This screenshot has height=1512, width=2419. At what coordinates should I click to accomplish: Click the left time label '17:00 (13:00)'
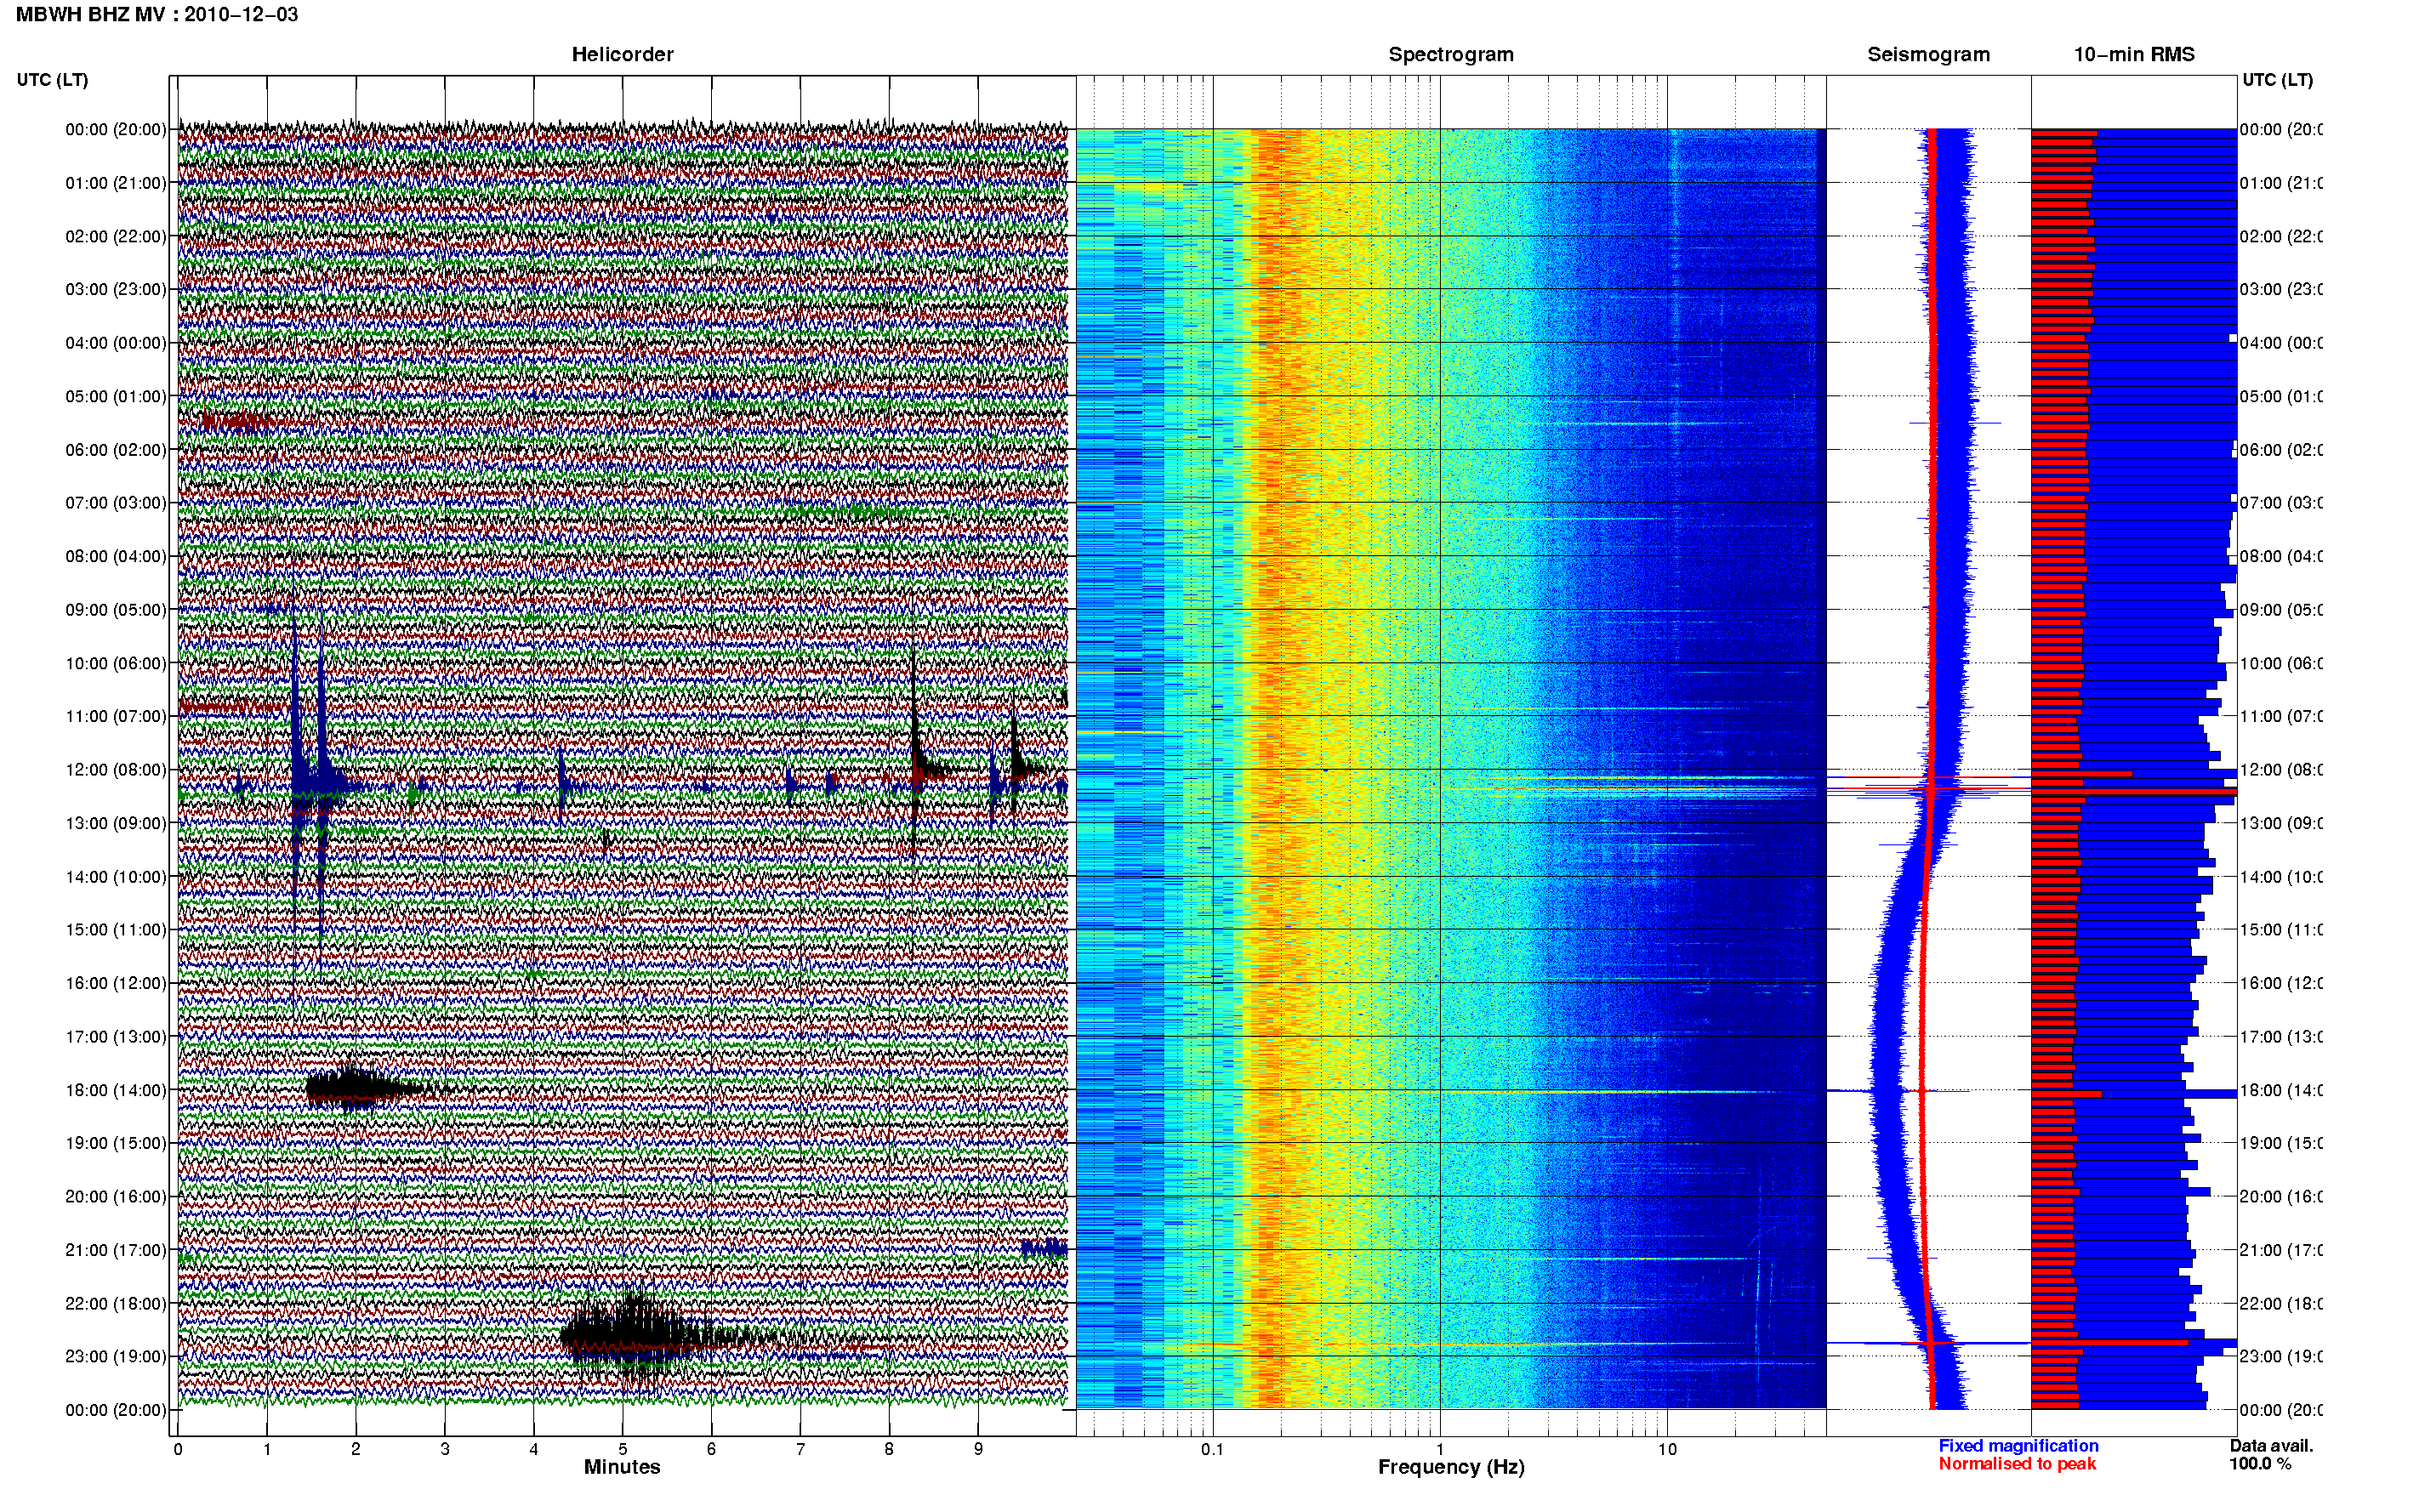click(x=116, y=1036)
